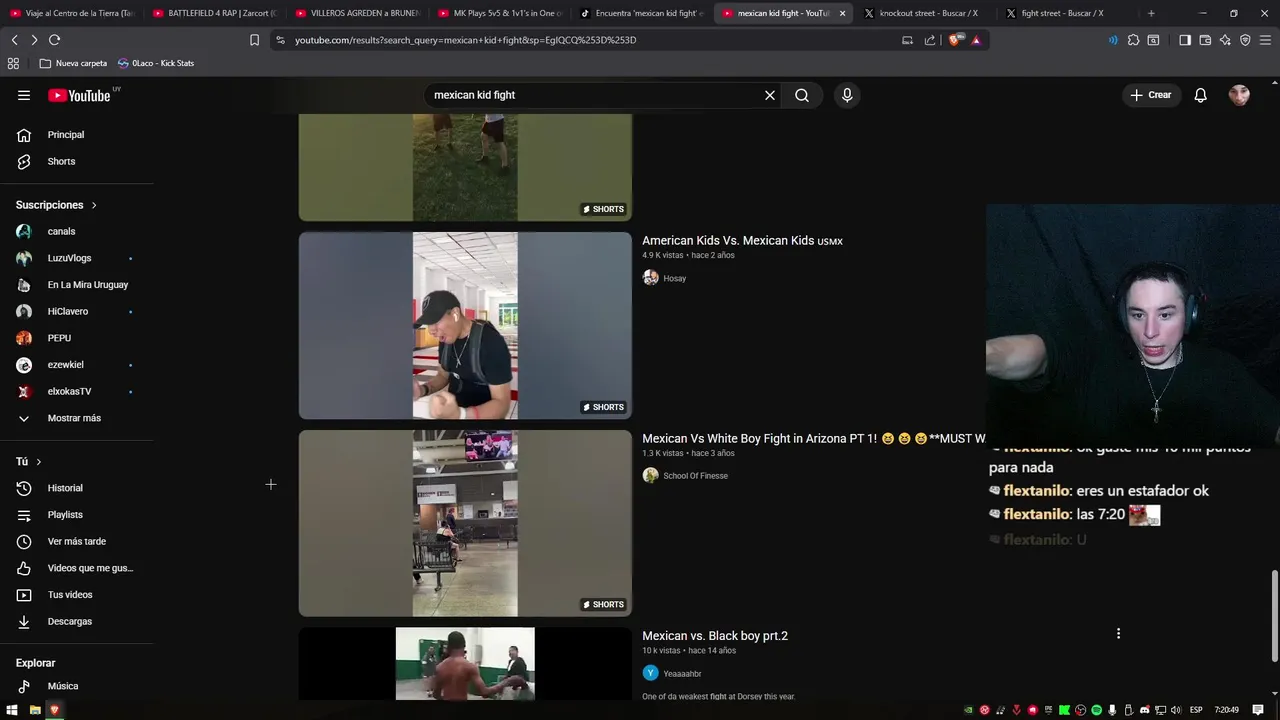Reload the page
1280x720 pixels.
[x=54, y=40]
